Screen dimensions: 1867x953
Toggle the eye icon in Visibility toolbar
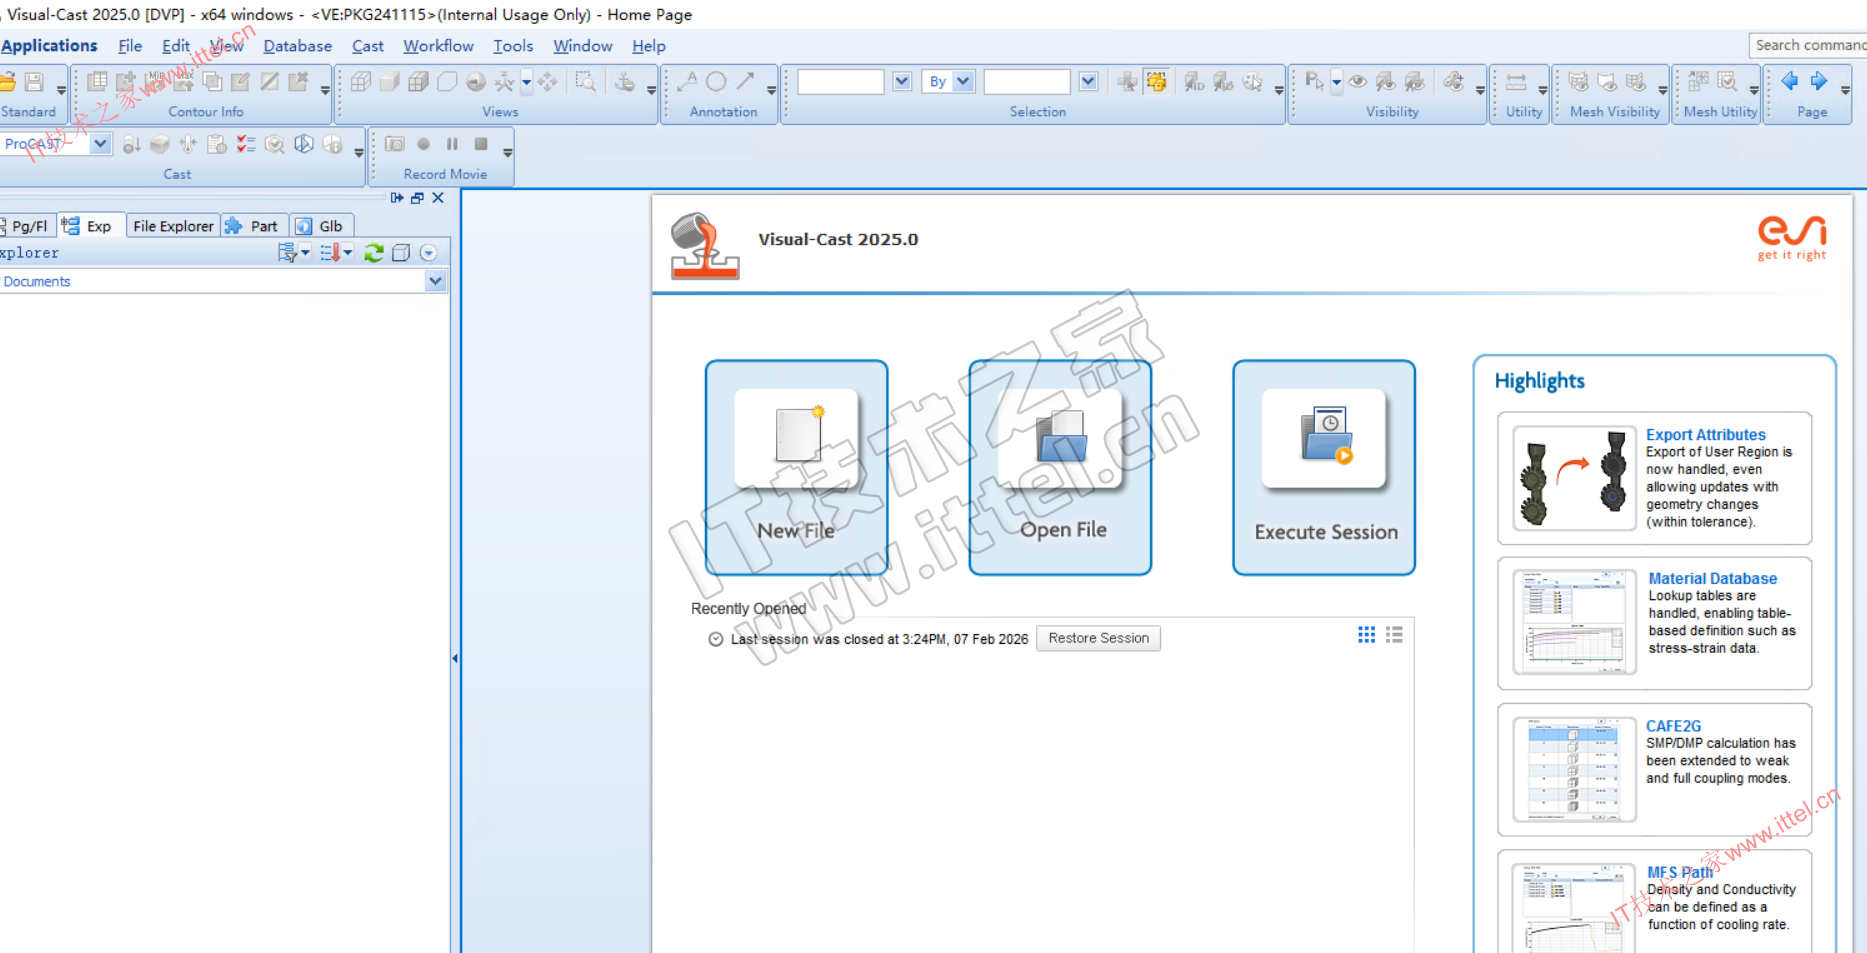pyautogui.click(x=1357, y=82)
